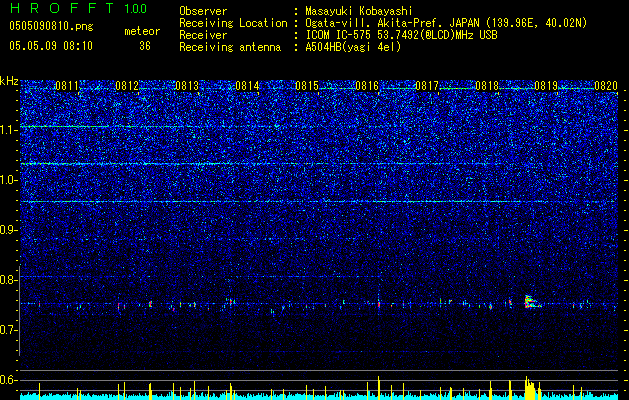This screenshot has height=400, width=629.
Task: Click the tallest yellow power spike below 0816
Action: tap(378, 388)
